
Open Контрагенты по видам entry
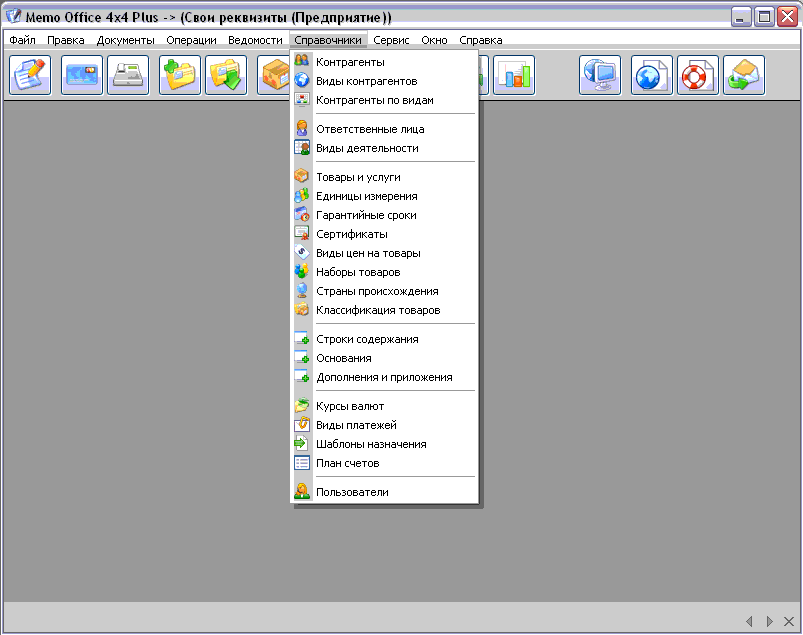pos(385,100)
